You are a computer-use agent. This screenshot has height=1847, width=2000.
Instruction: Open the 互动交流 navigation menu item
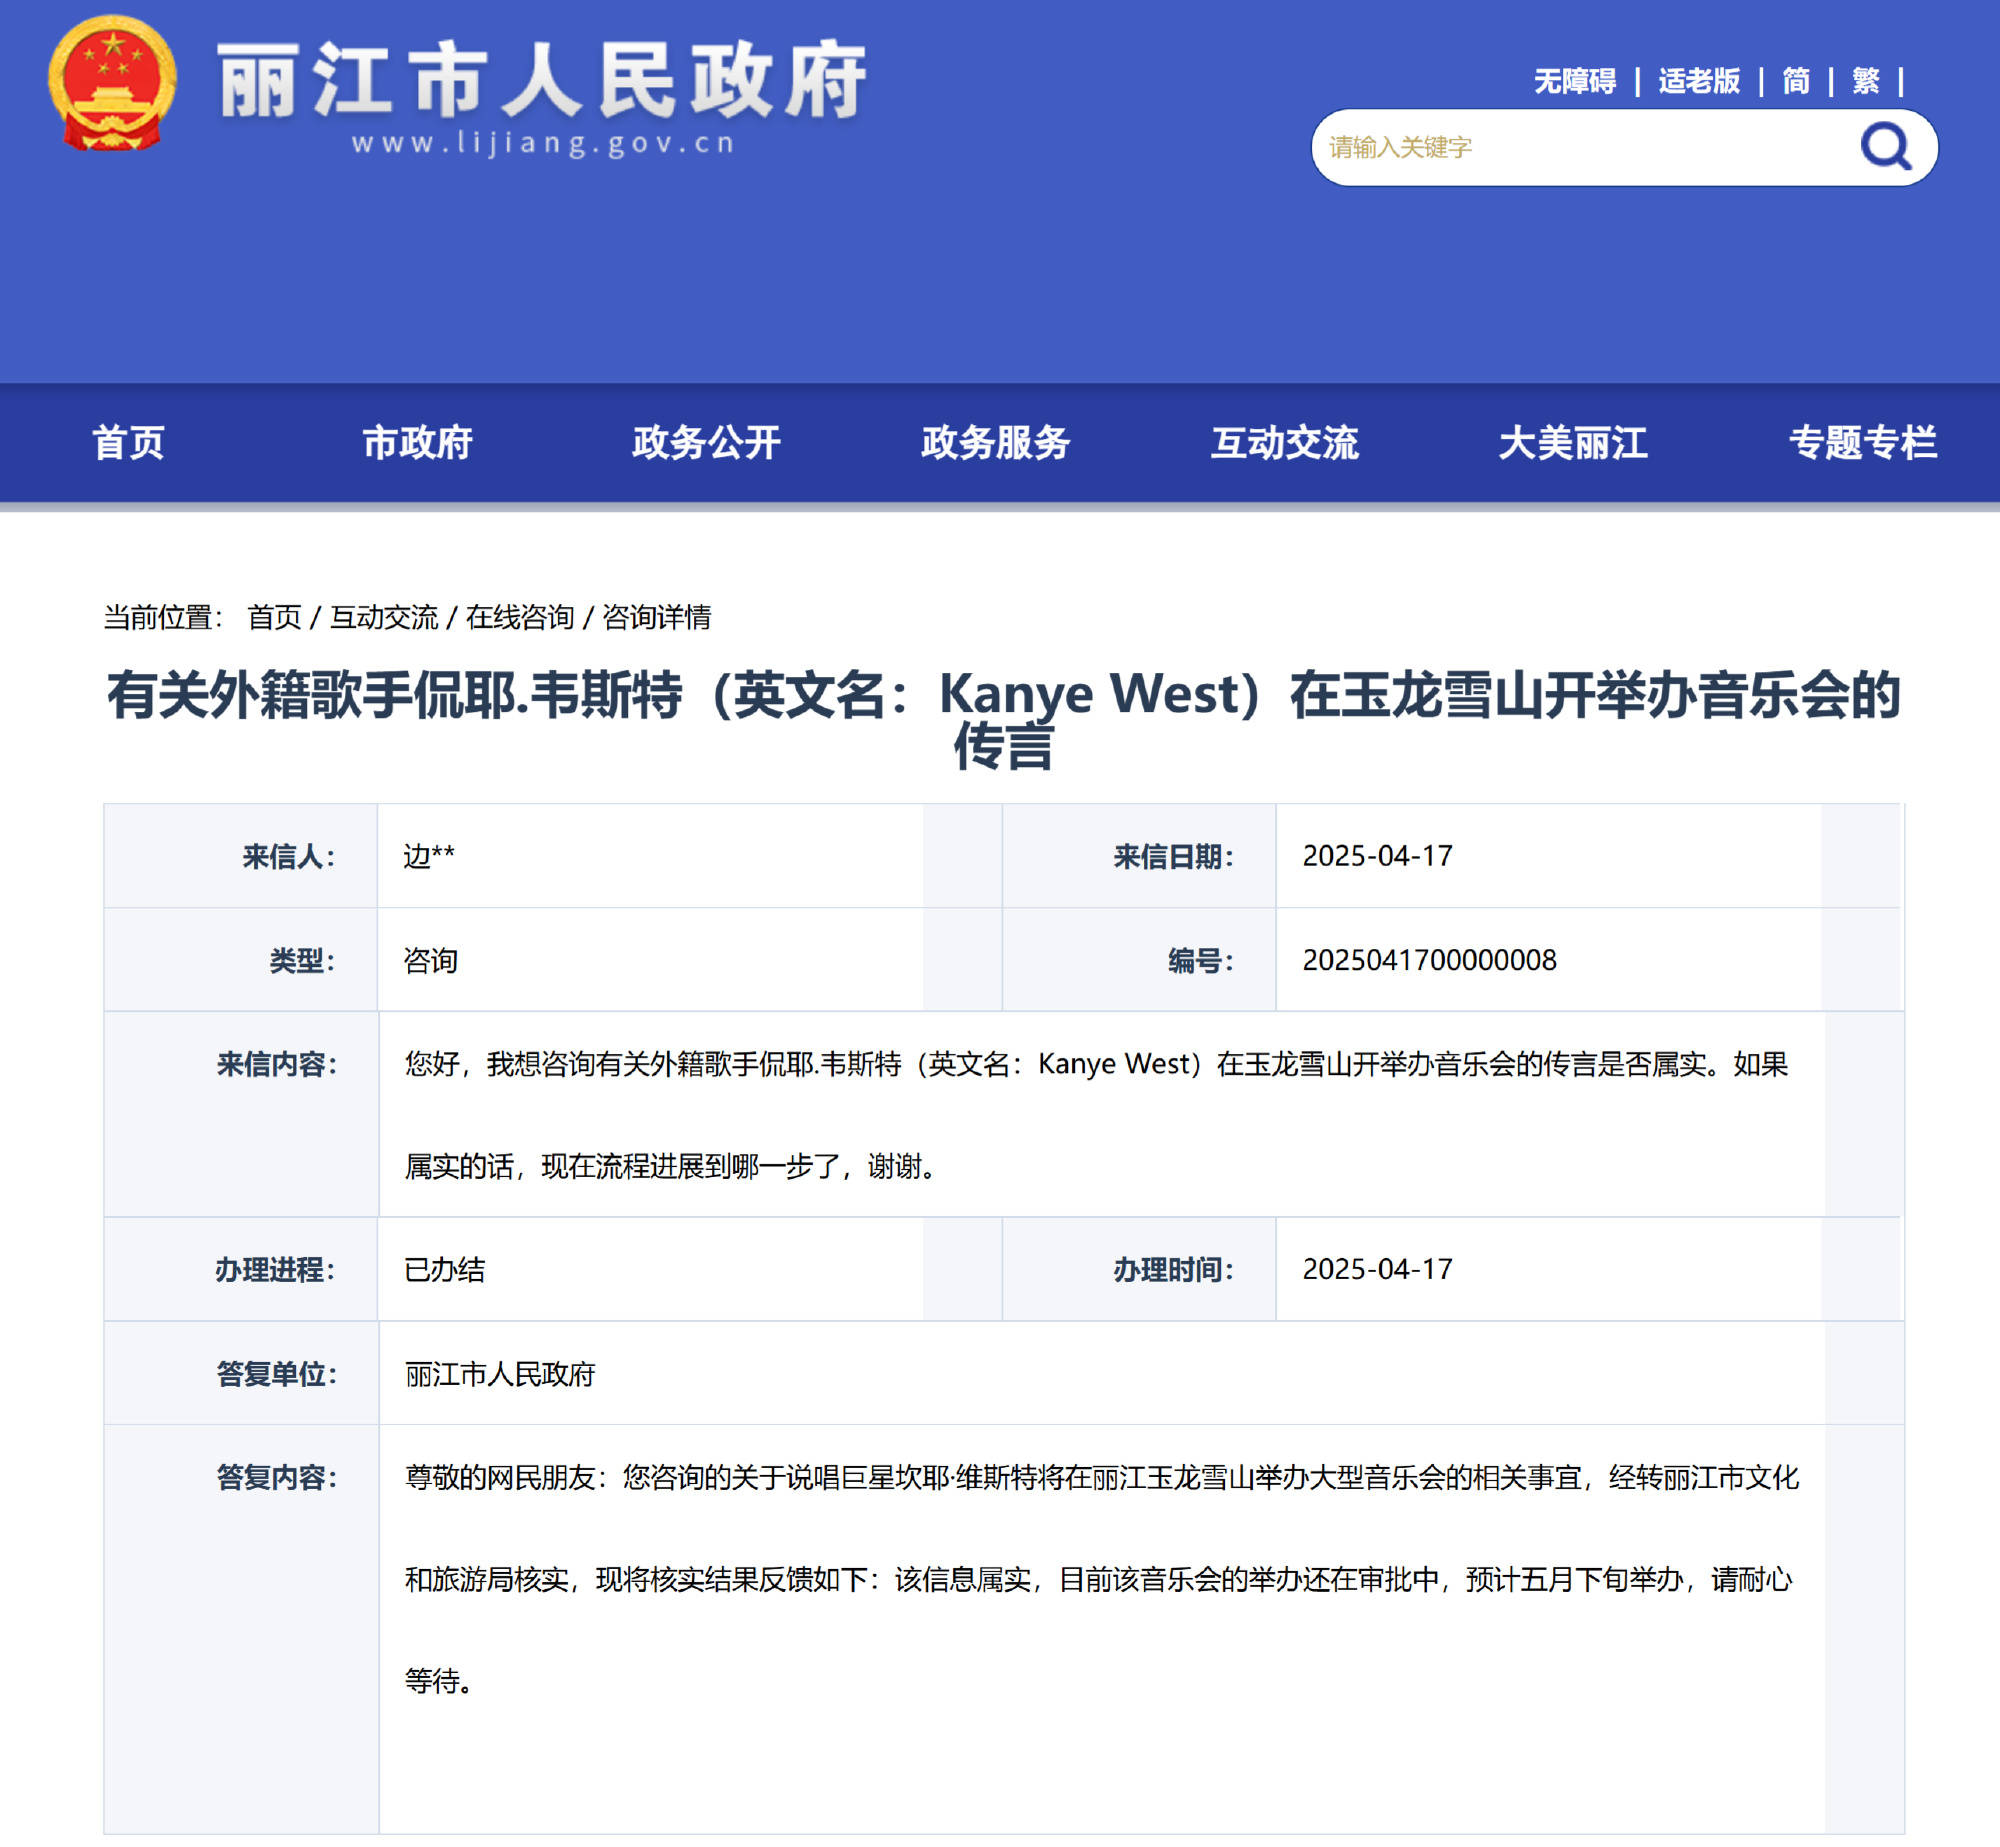(1284, 442)
